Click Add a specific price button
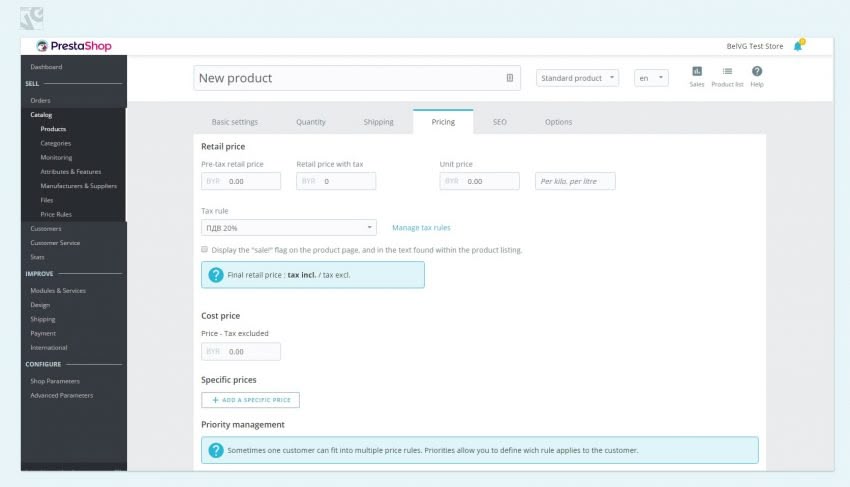This screenshot has height=487, width=850. [250, 400]
